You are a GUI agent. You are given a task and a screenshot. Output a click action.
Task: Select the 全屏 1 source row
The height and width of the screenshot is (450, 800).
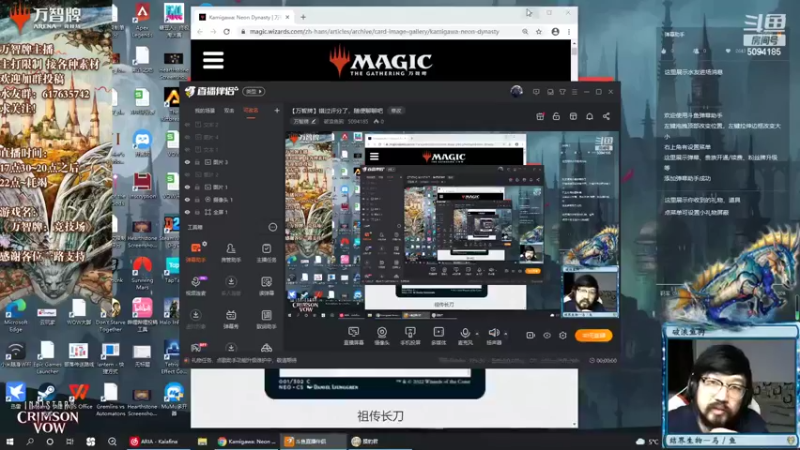pos(232,212)
